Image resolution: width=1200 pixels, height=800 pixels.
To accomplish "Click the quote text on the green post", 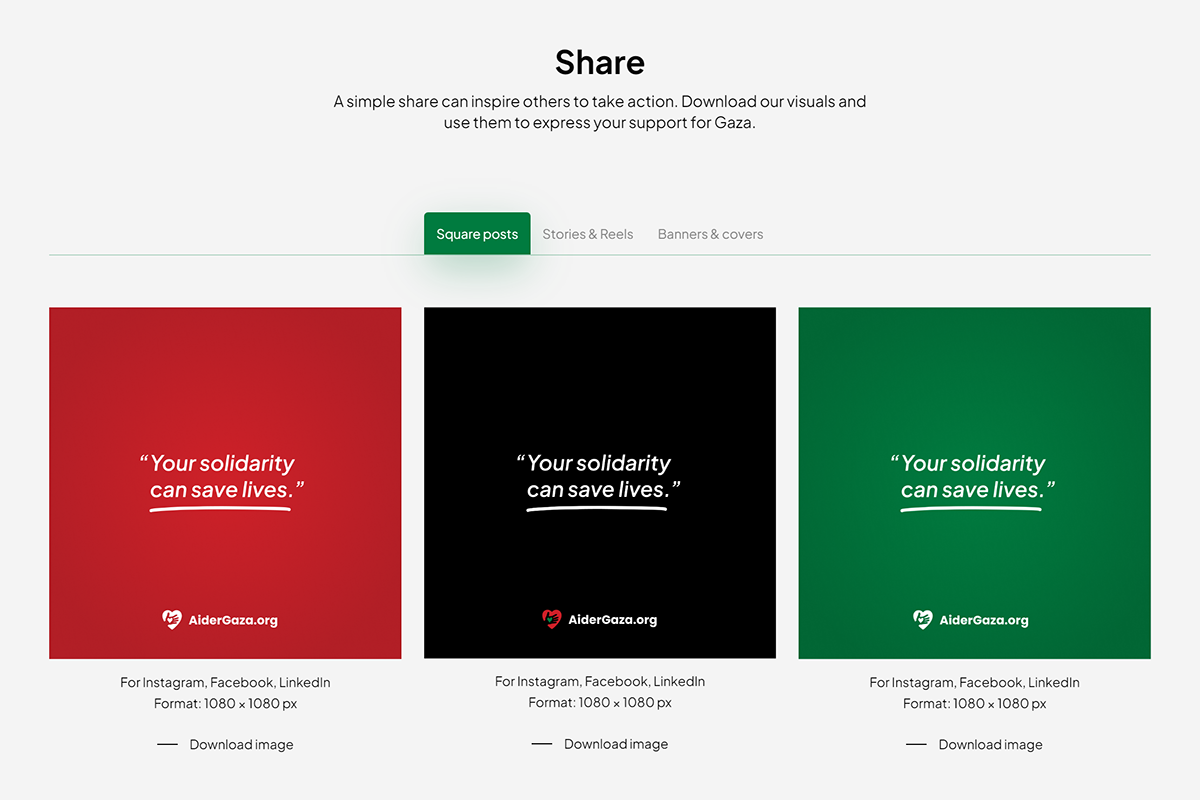I will coord(973,477).
